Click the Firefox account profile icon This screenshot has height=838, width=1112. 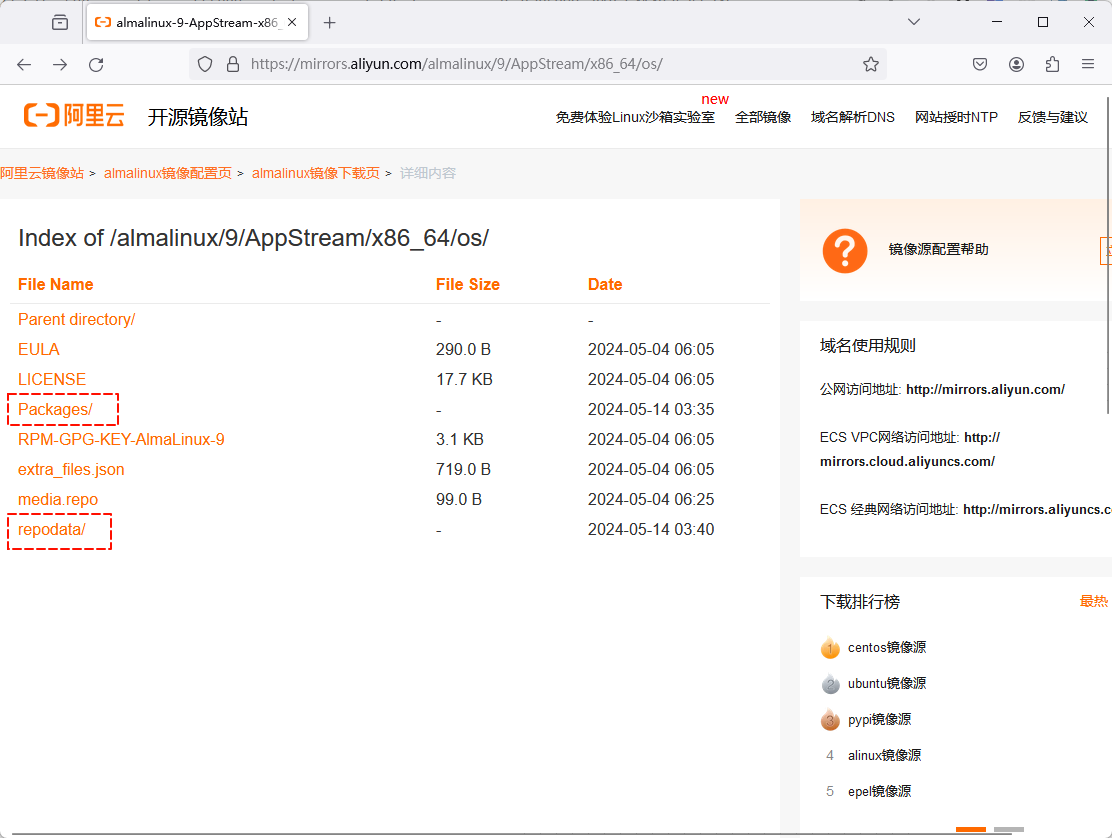1016,64
